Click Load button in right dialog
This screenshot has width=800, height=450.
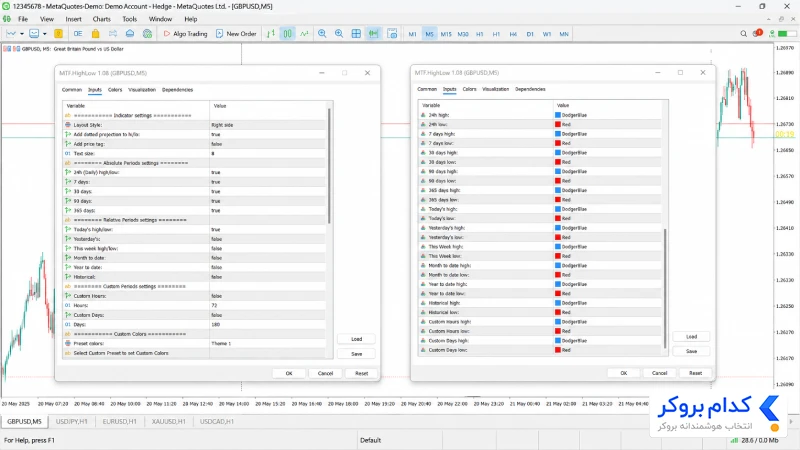click(691, 337)
